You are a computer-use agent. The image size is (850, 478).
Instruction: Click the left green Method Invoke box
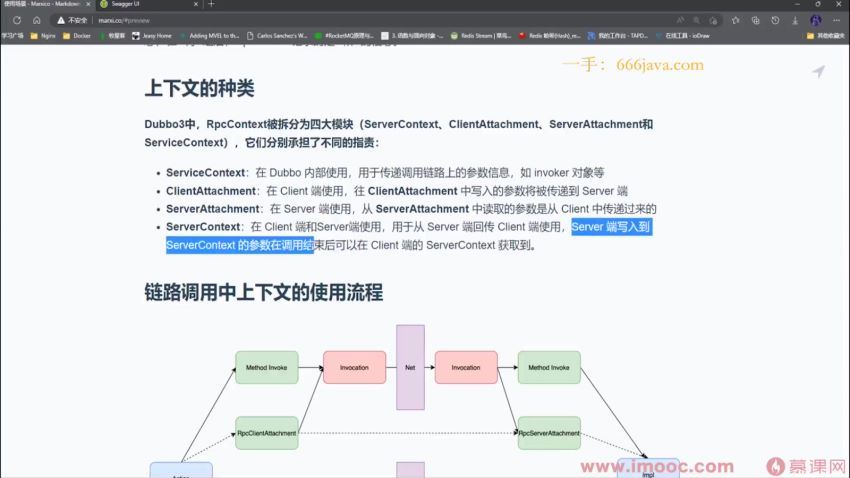coord(267,367)
